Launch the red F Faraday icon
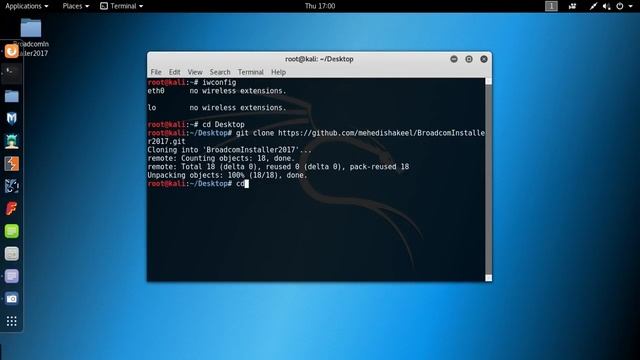This screenshot has width=640, height=360. point(11,209)
